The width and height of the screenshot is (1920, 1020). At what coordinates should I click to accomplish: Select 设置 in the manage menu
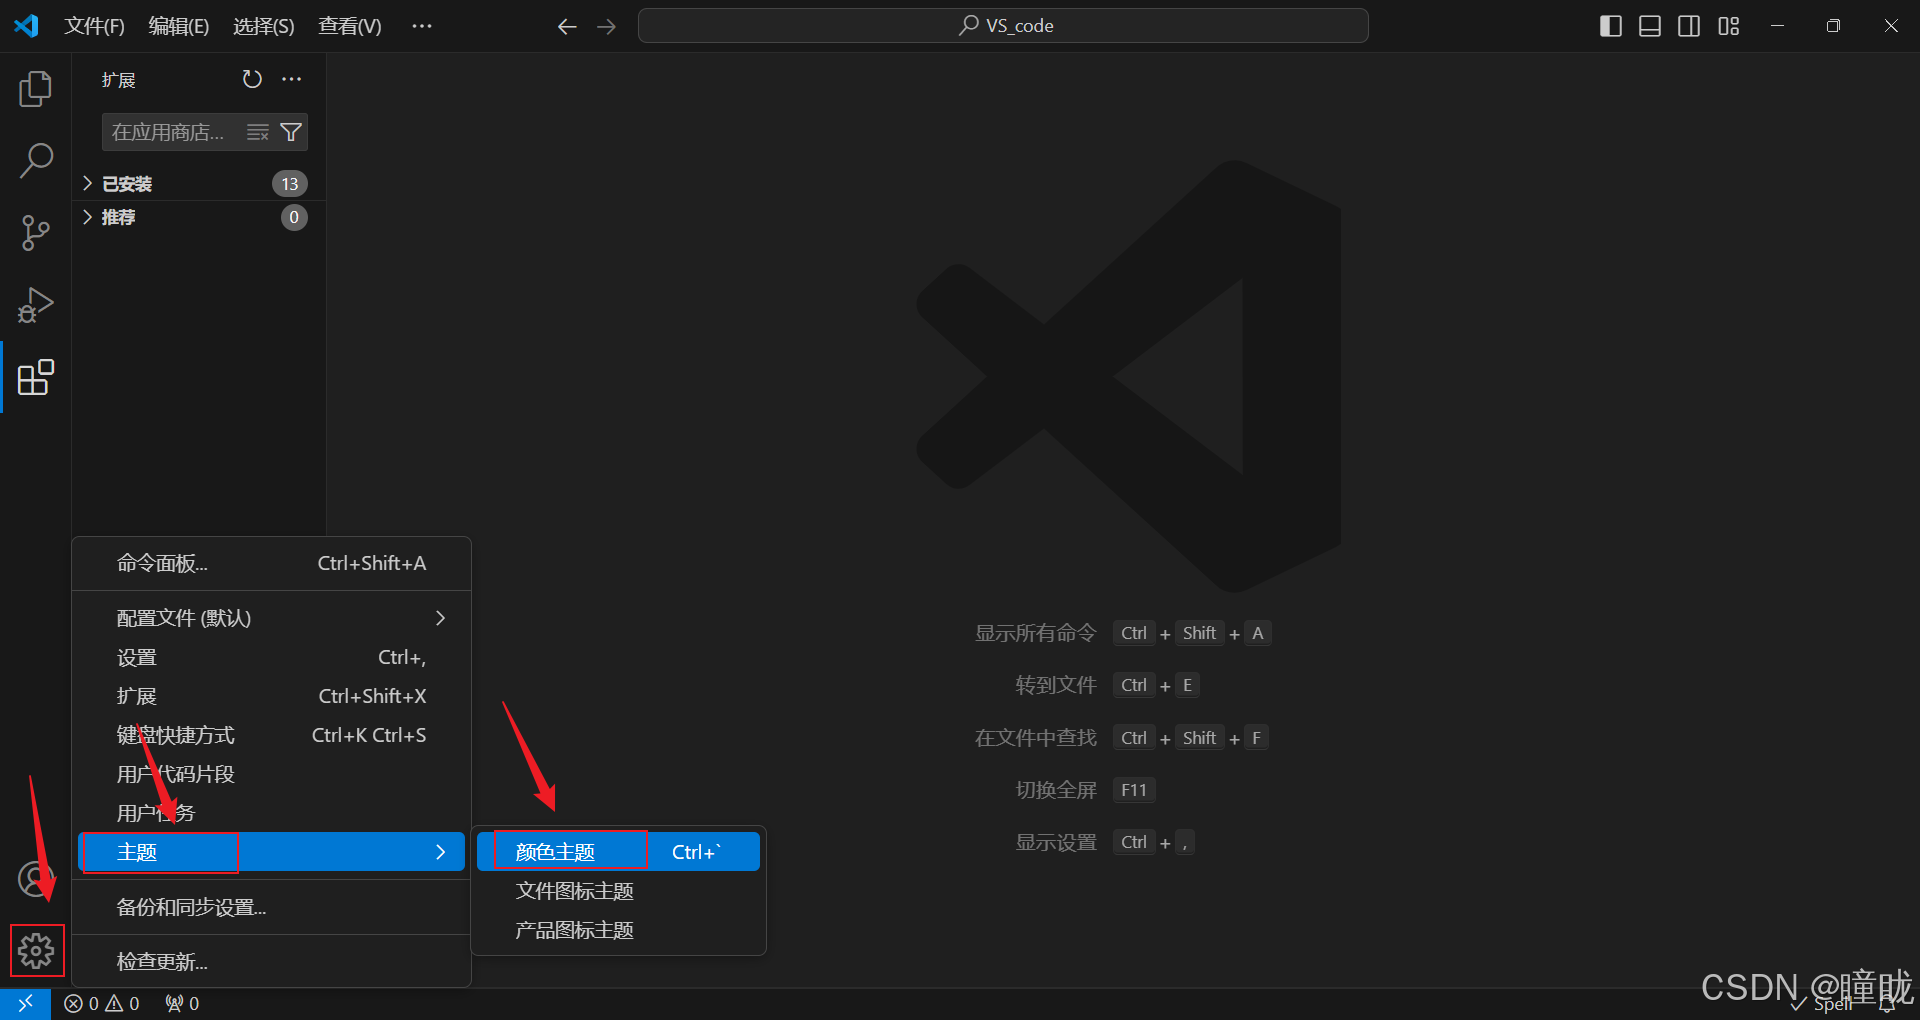271,657
